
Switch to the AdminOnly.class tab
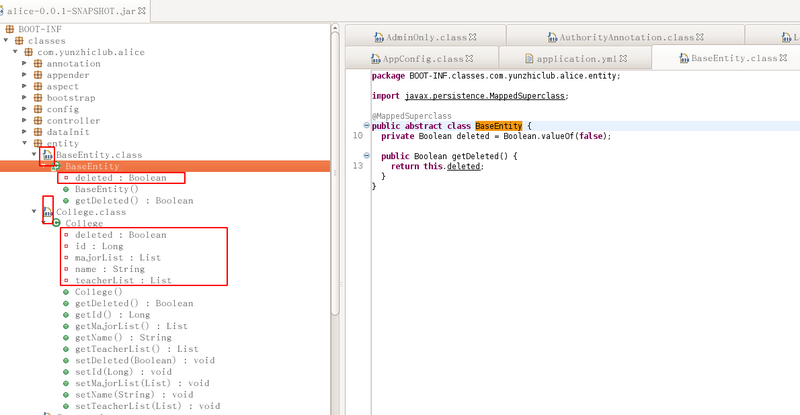426,37
